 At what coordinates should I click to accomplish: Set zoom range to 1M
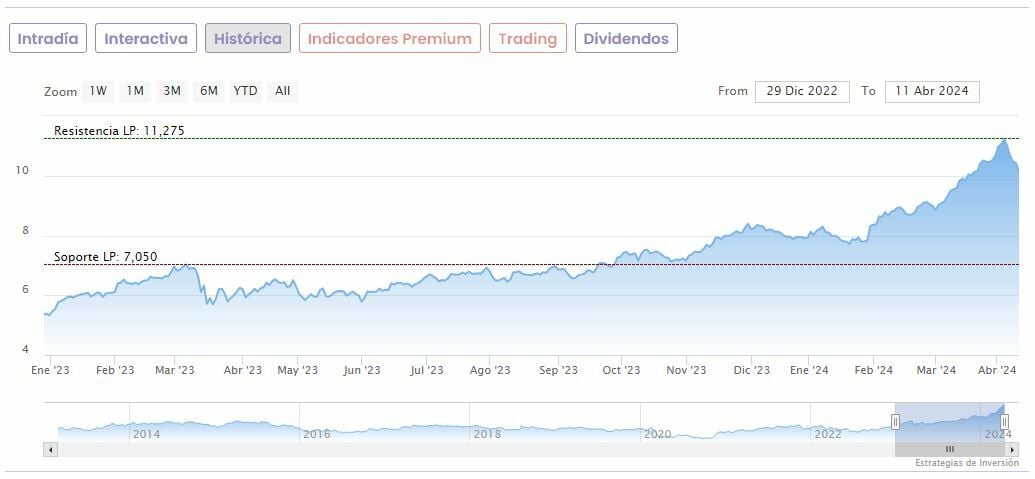tap(134, 91)
